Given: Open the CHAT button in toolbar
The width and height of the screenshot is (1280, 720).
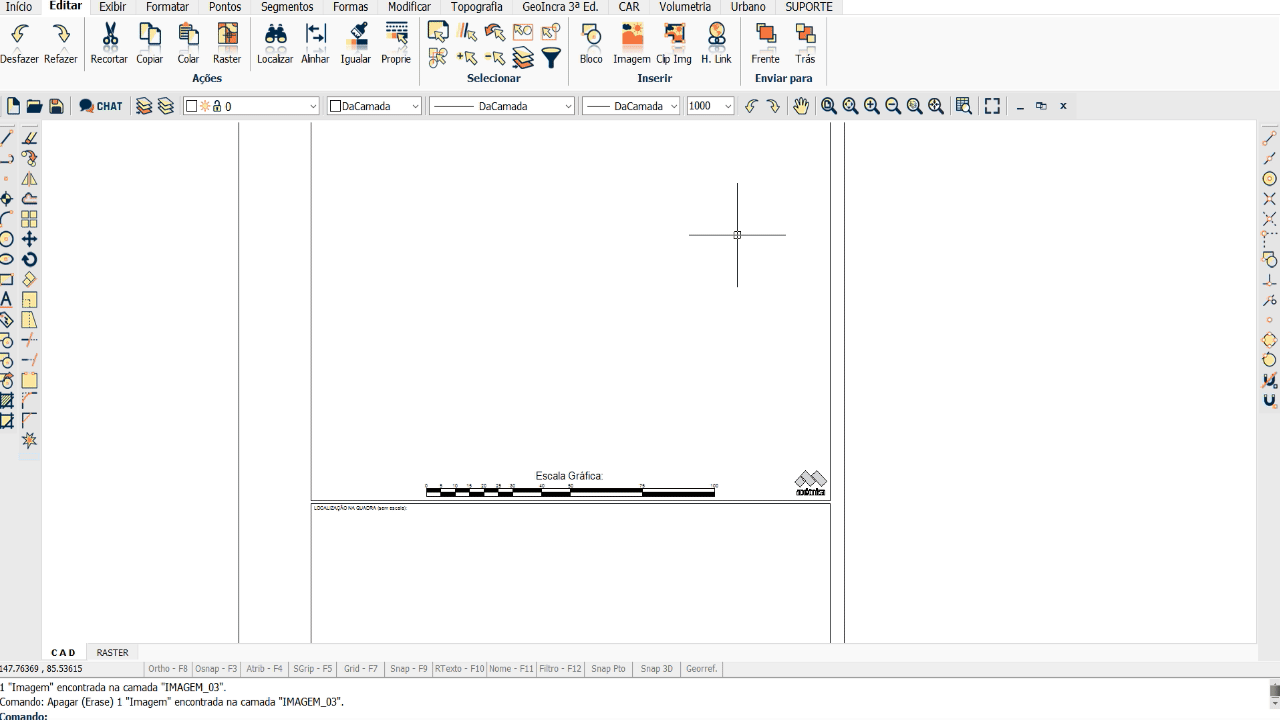Looking at the screenshot, I should click(101, 106).
